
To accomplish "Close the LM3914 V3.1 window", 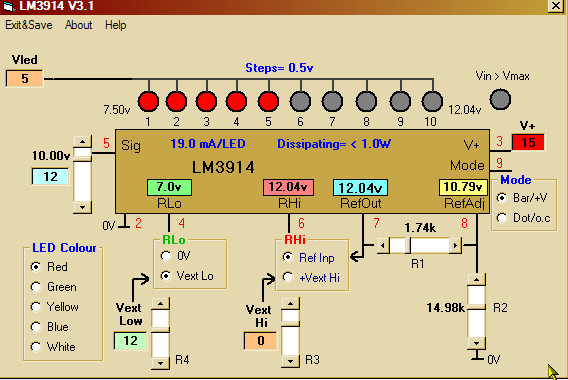I will pos(556,6).
